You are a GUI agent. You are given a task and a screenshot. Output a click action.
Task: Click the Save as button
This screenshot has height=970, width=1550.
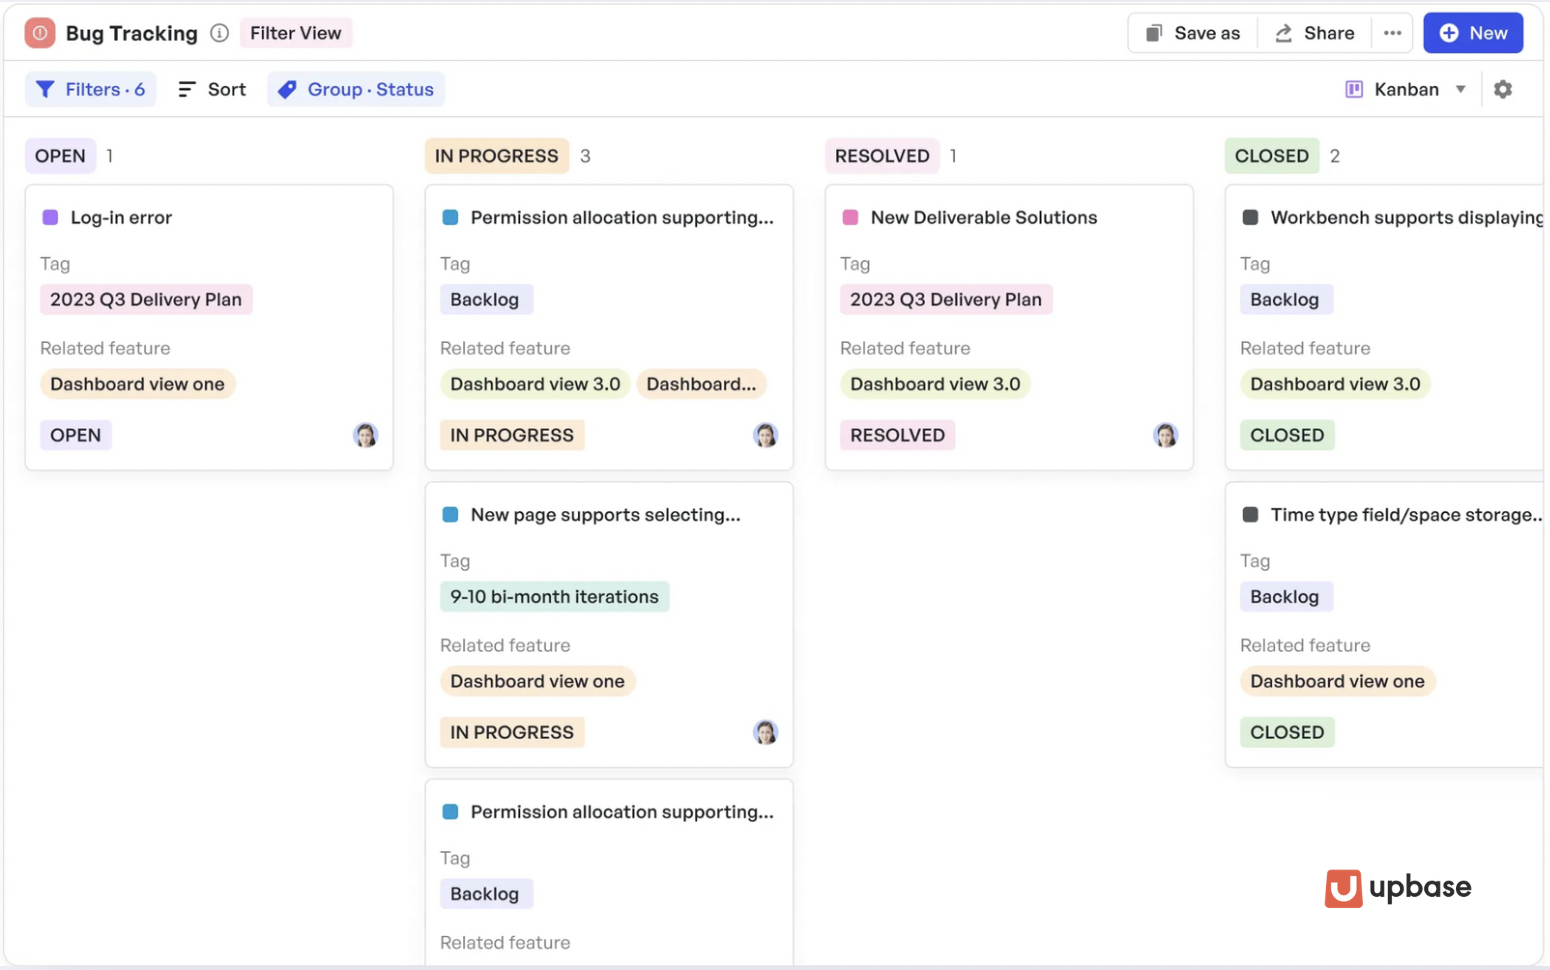tap(1192, 33)
